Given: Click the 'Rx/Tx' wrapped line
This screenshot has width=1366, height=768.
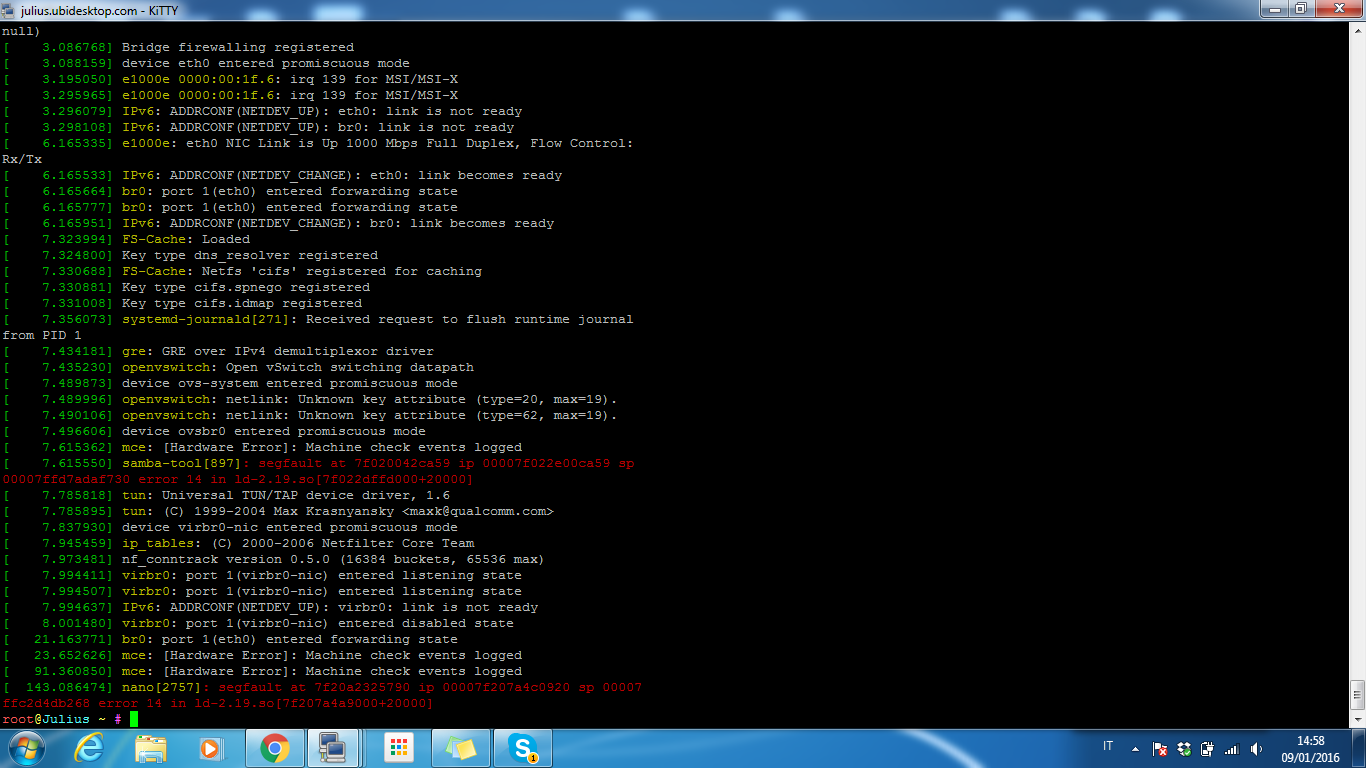Looking at the screenshot, I should 22,159.
